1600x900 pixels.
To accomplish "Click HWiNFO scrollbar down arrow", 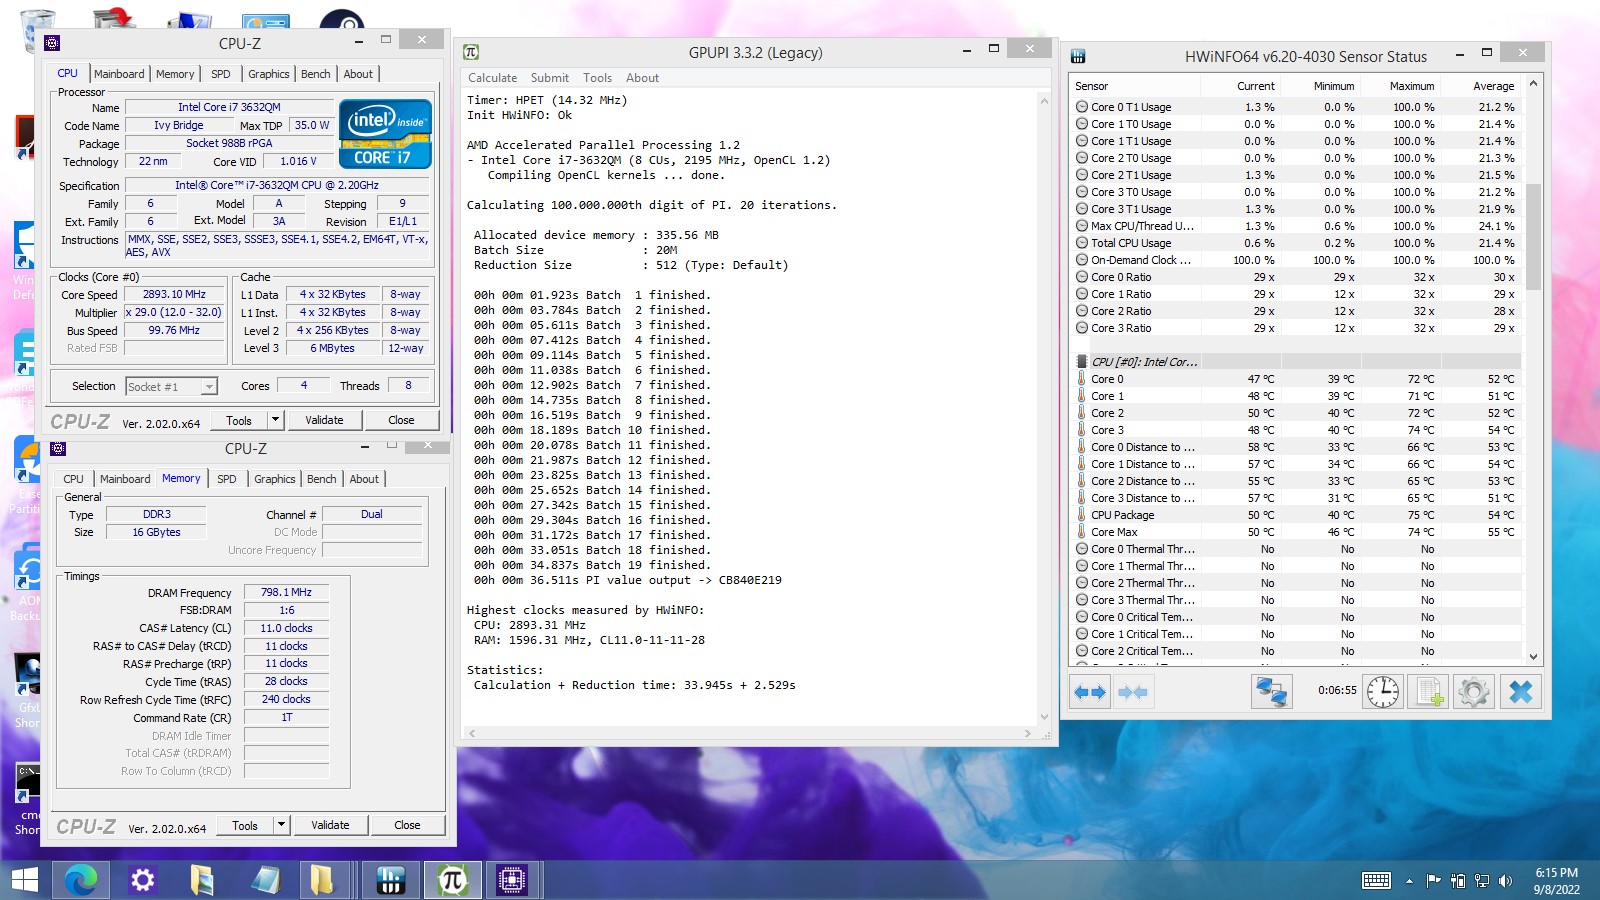I will [1533, 657].
